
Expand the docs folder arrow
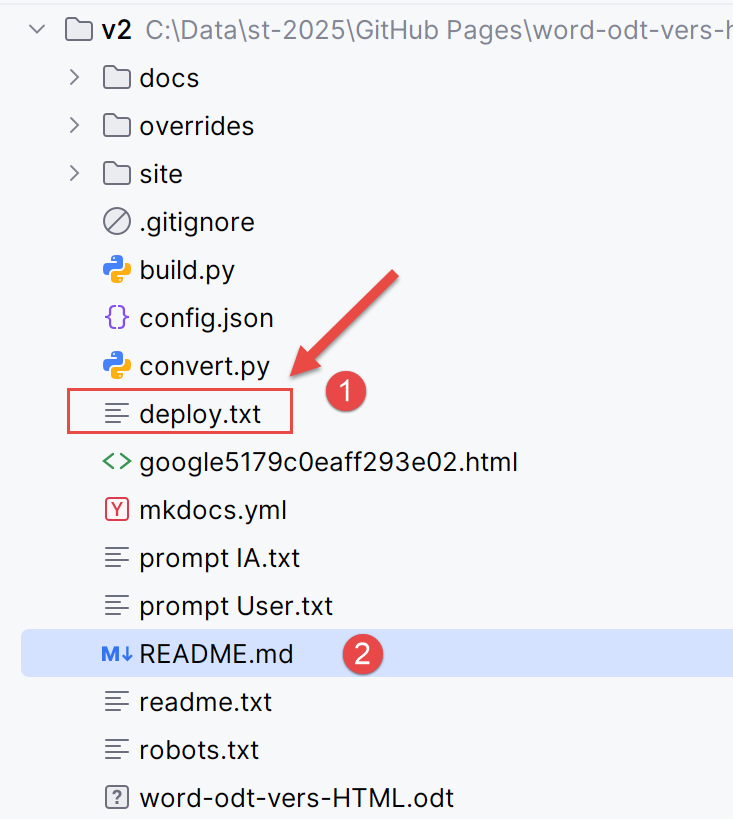click(x=74, y=78)
